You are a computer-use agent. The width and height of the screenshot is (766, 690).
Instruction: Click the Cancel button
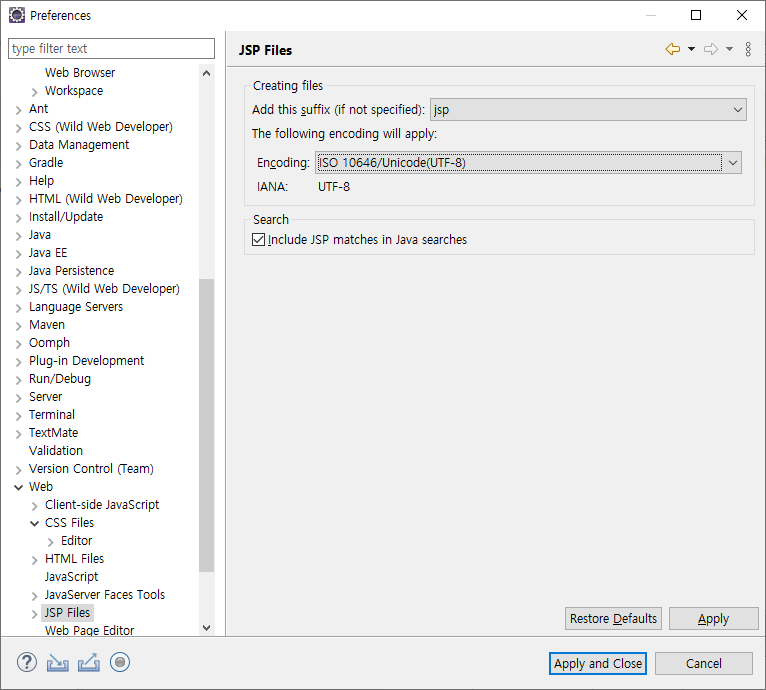tap(703, 664)
